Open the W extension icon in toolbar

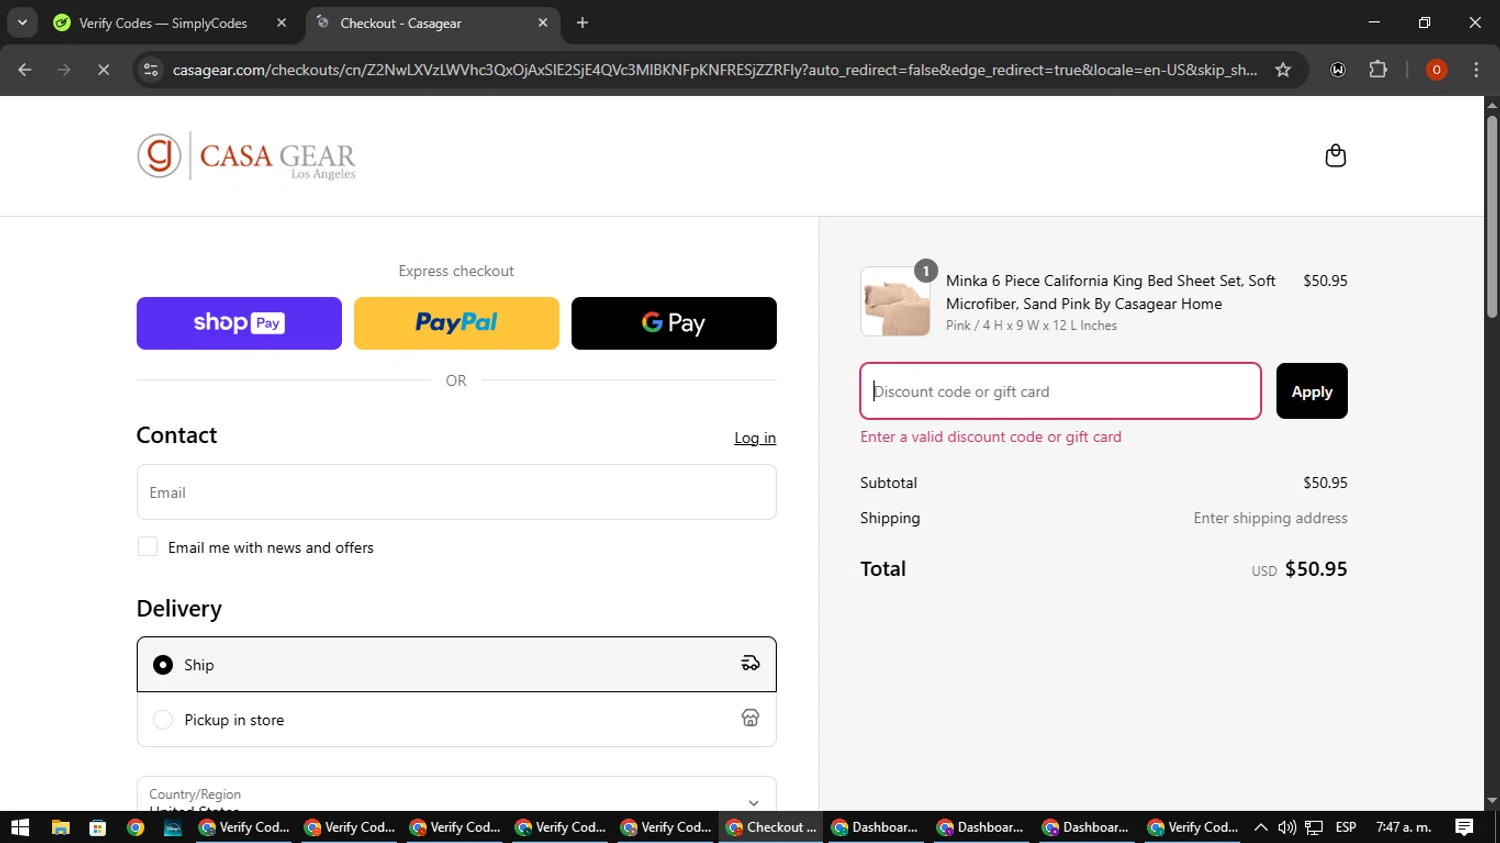(x=1338, y=70)
